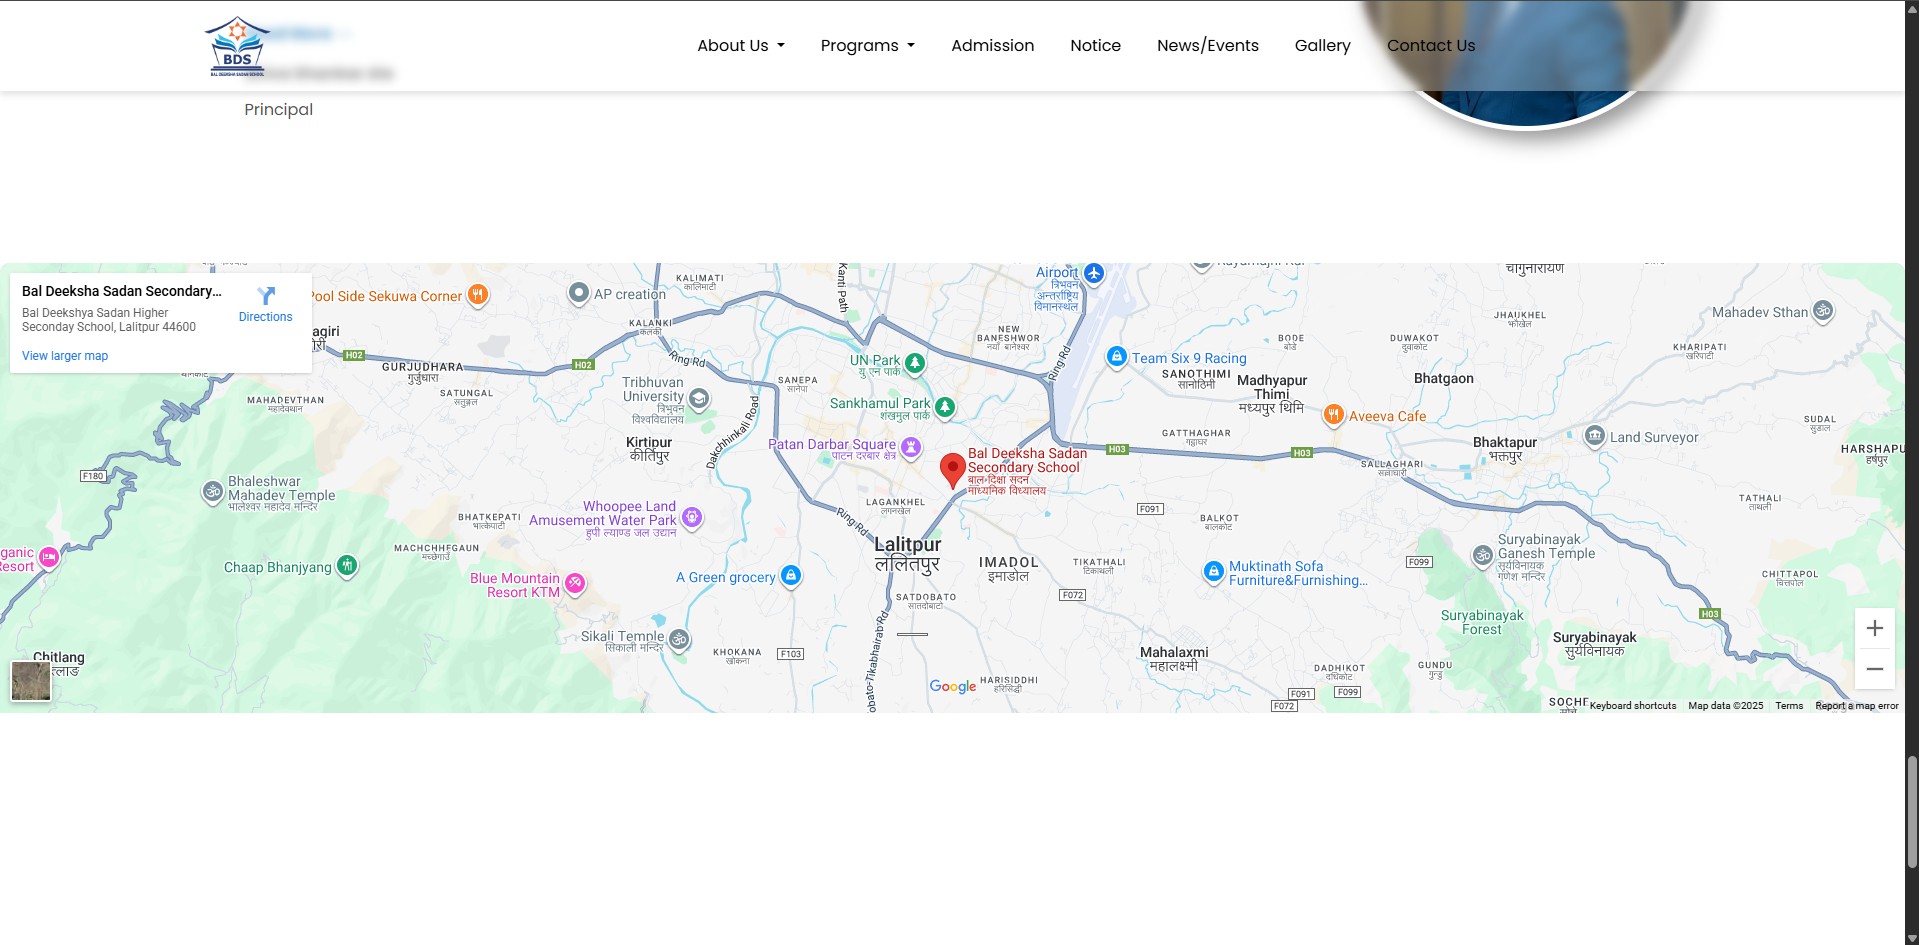1919x945 pixels.
Task: Click Whoopee Land amusement park marker
Action: click(692, 517)
